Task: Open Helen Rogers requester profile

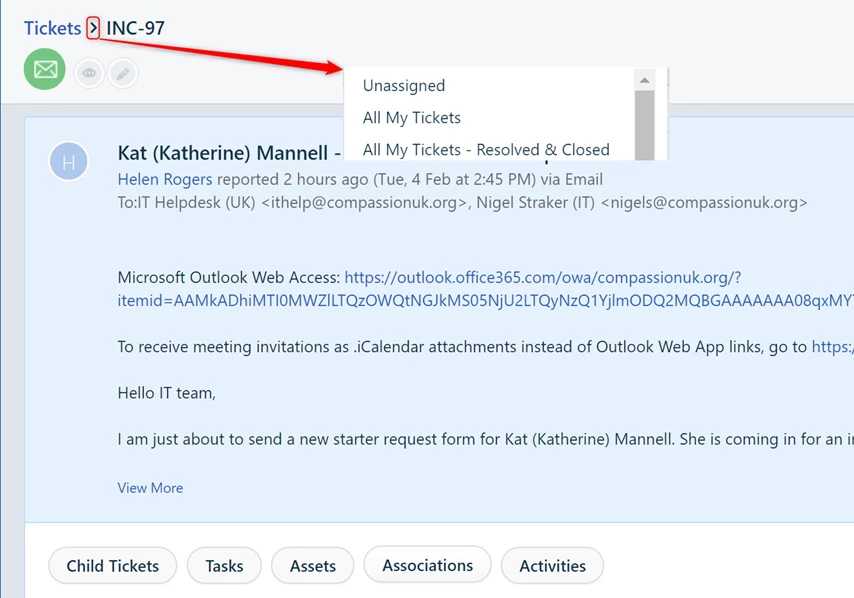Action: pos(165,179)
